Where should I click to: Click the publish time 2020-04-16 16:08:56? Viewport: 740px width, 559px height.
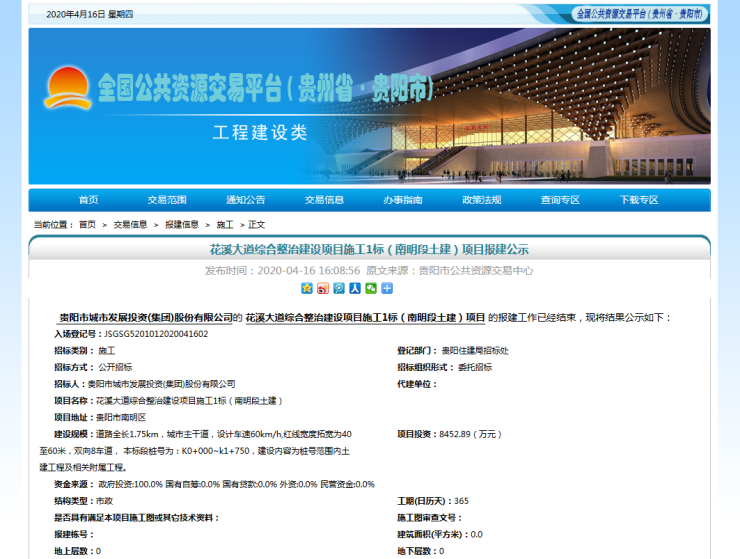tap(309, 271)
